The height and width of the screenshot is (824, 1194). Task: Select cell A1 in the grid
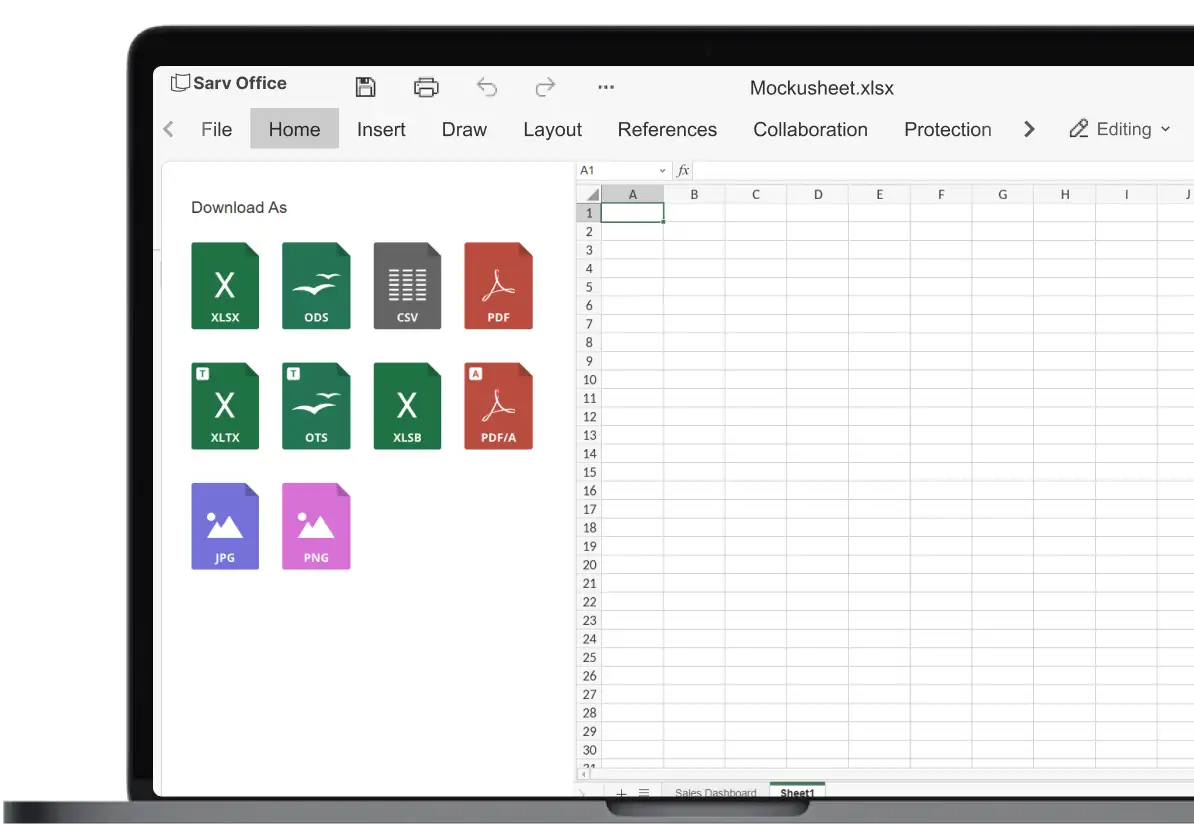[632, 213]
